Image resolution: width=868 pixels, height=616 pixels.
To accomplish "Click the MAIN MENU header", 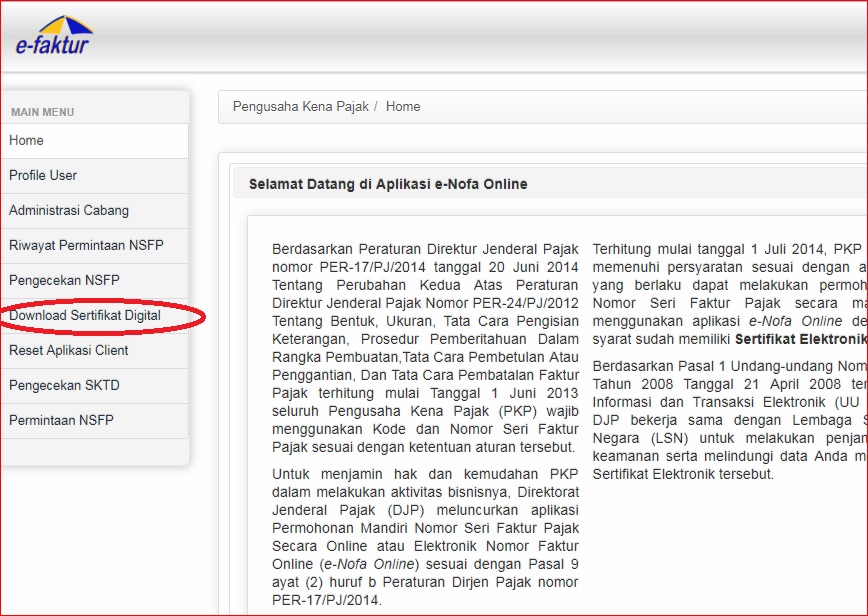I will pos(43,112).
